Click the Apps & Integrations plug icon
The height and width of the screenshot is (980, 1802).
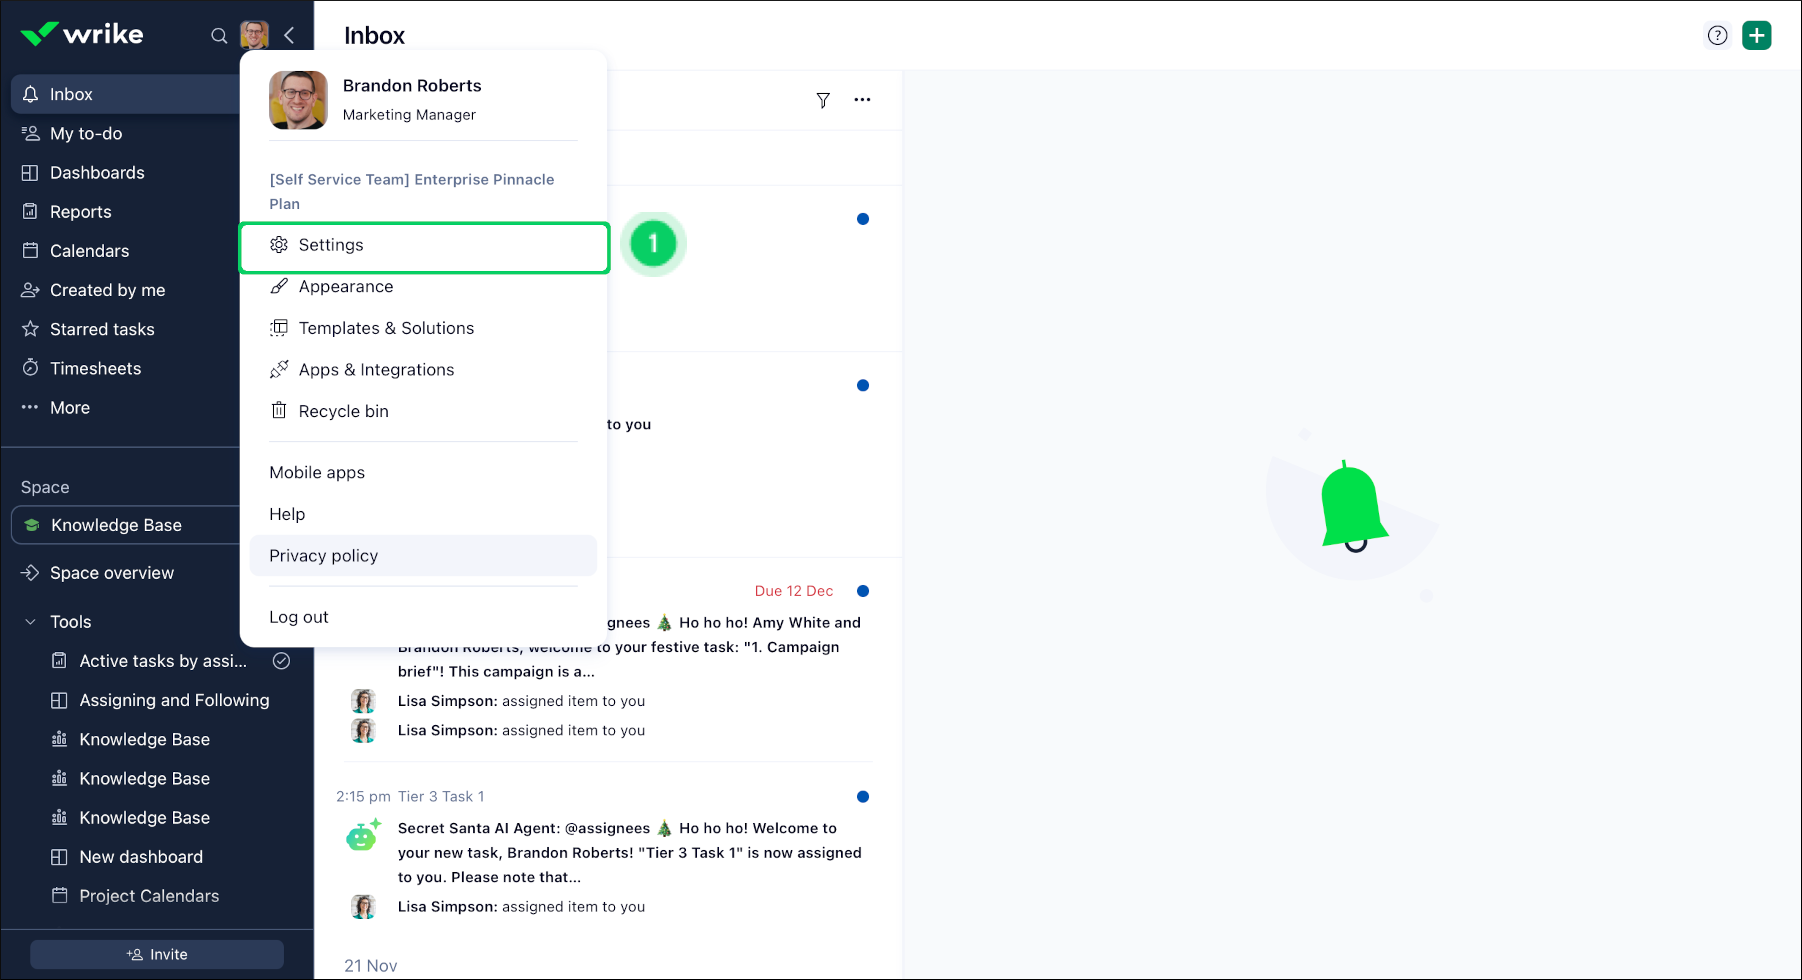point(279,370)
